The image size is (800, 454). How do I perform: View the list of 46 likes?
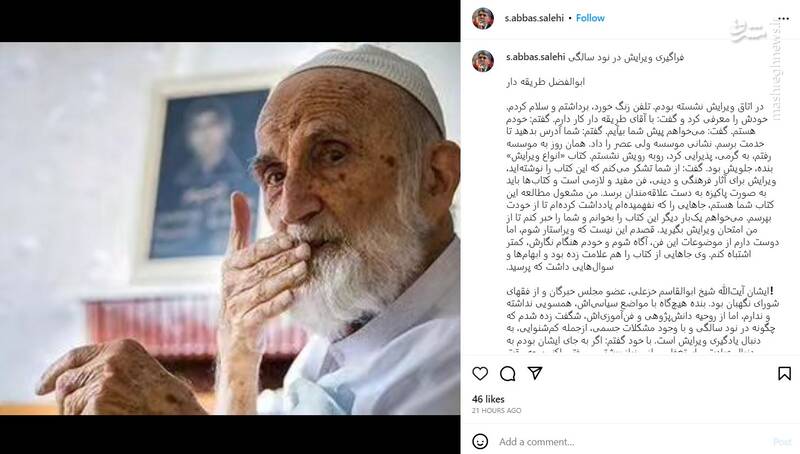(488, 399)
